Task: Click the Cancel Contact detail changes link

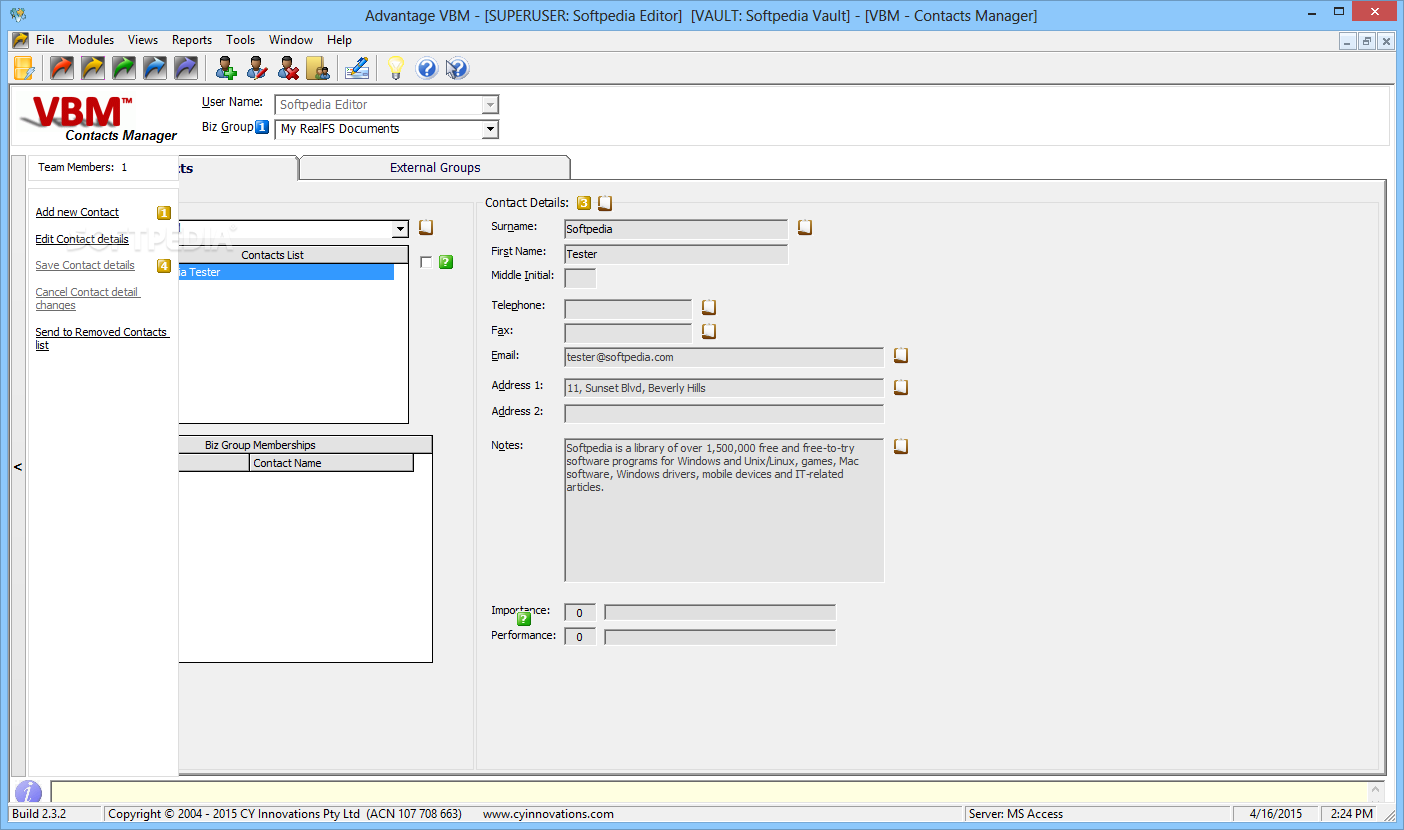Action: [x=88, y=299]
